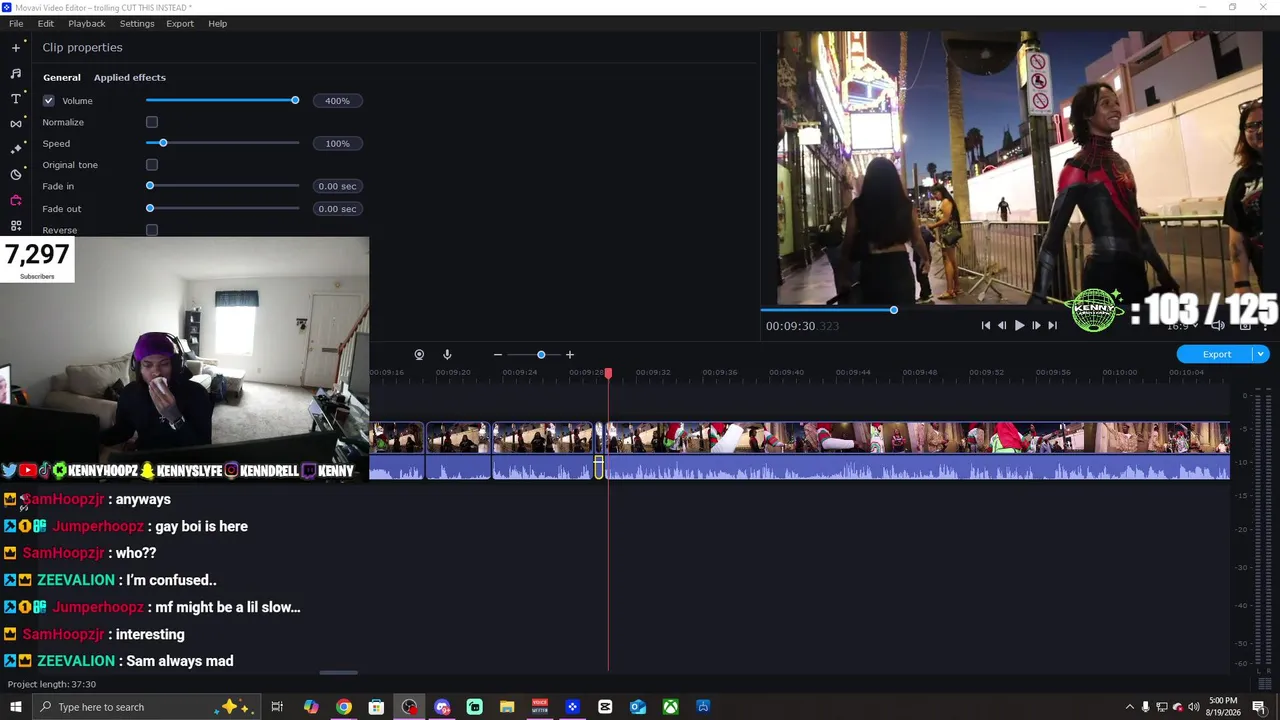The width and height of the screenshot is (1280, 720).
Task: Click the 00:09:30 timecode display
Action: (x=802, y=326)
